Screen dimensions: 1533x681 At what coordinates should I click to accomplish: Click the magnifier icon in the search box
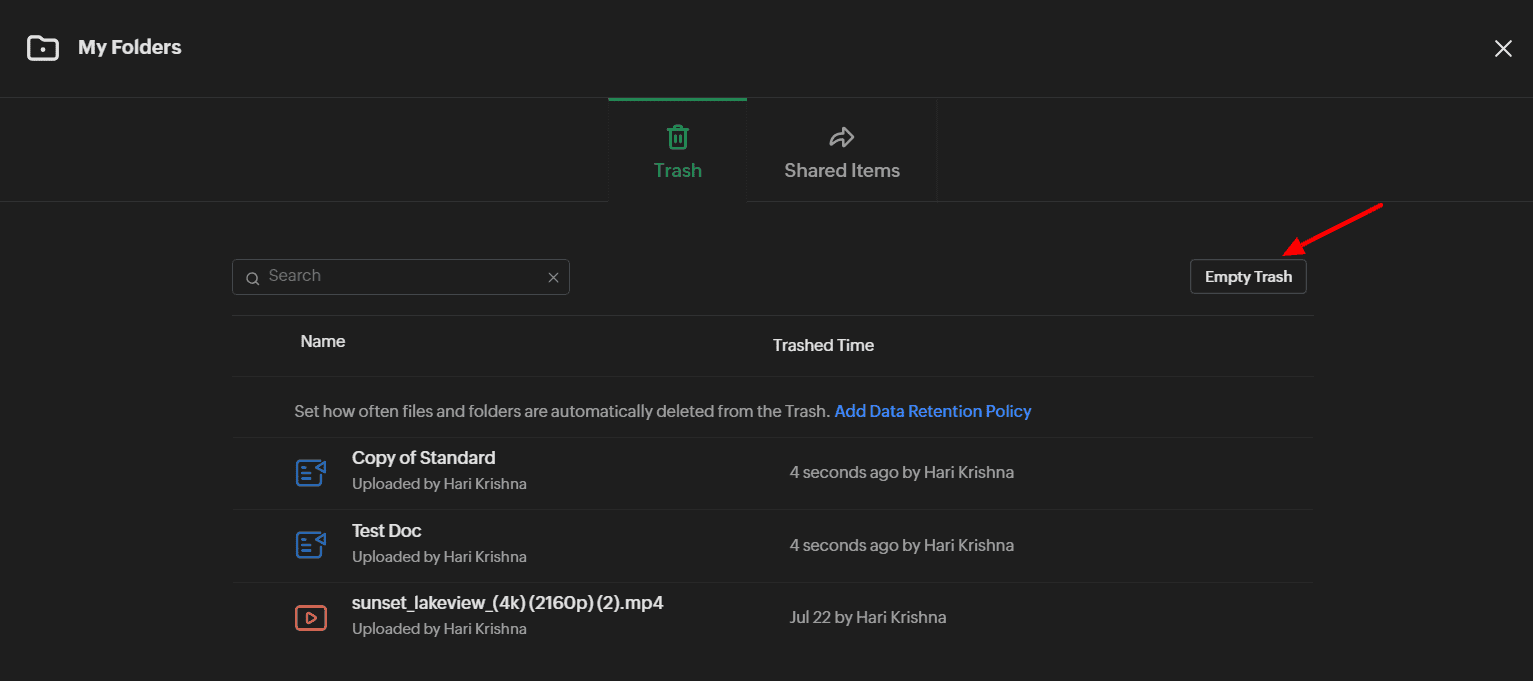click(253, 278)
